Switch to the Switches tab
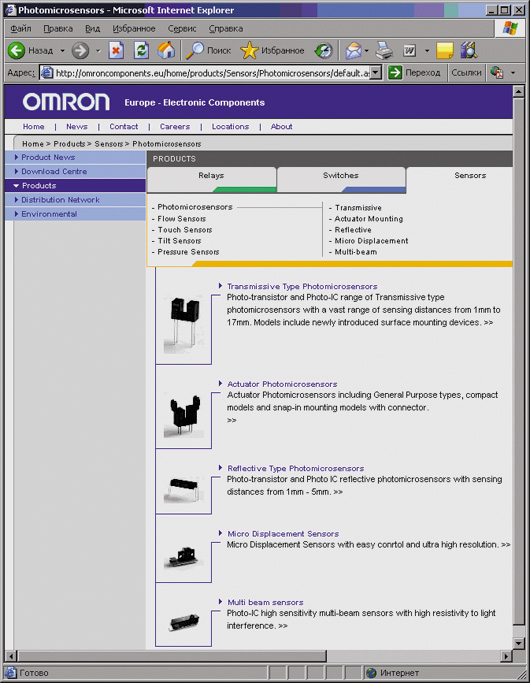 [341, 179]
